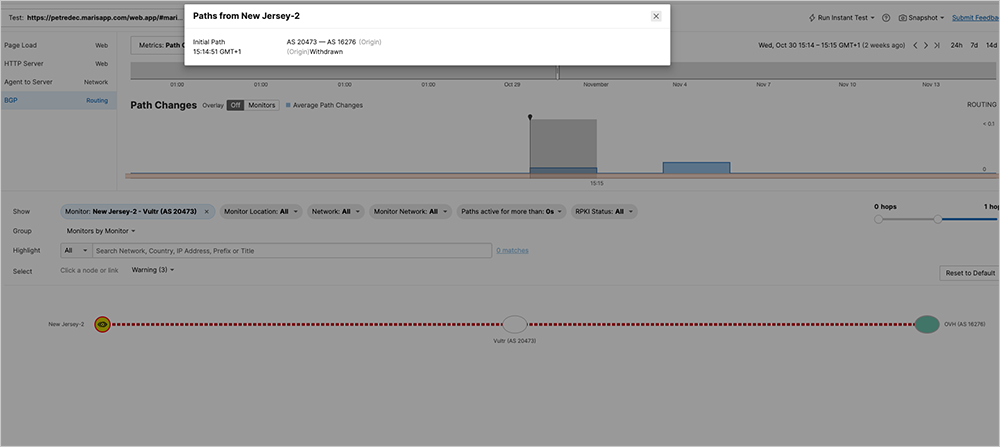Open the BGP routing view
This screenshot has height=447, width=1000.
coord(57,100)
